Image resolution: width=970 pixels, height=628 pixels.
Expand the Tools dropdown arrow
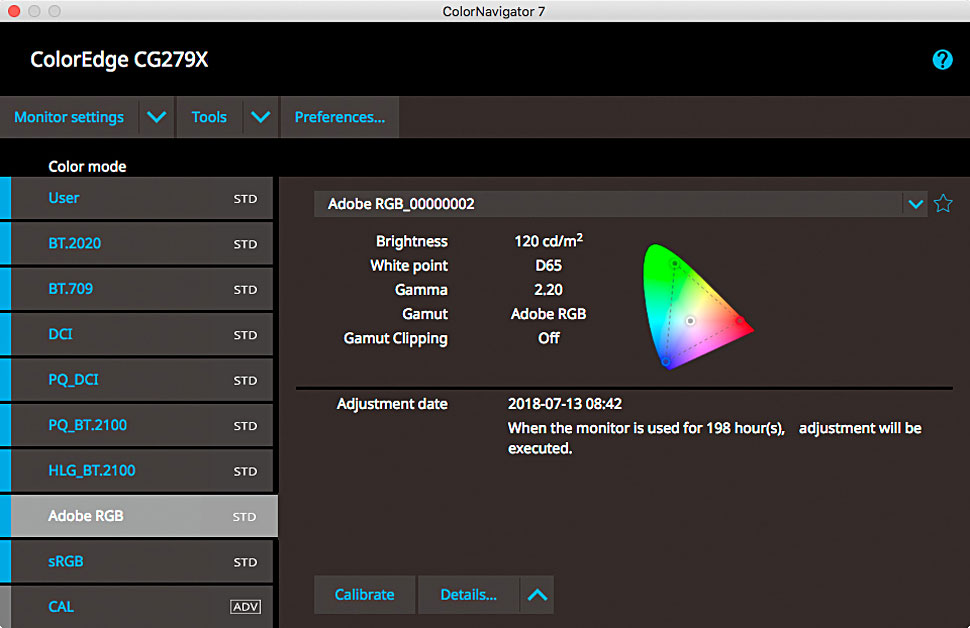(x=260, y=117)
